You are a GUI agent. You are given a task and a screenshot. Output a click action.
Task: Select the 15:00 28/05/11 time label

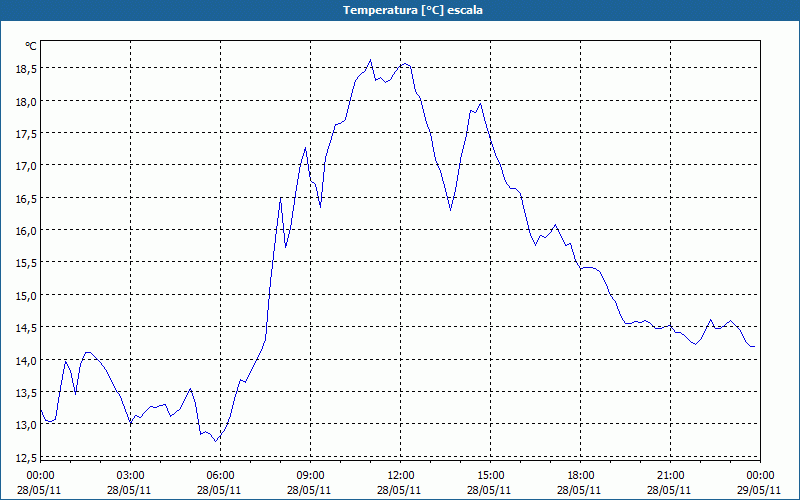(x=490, y=483)
